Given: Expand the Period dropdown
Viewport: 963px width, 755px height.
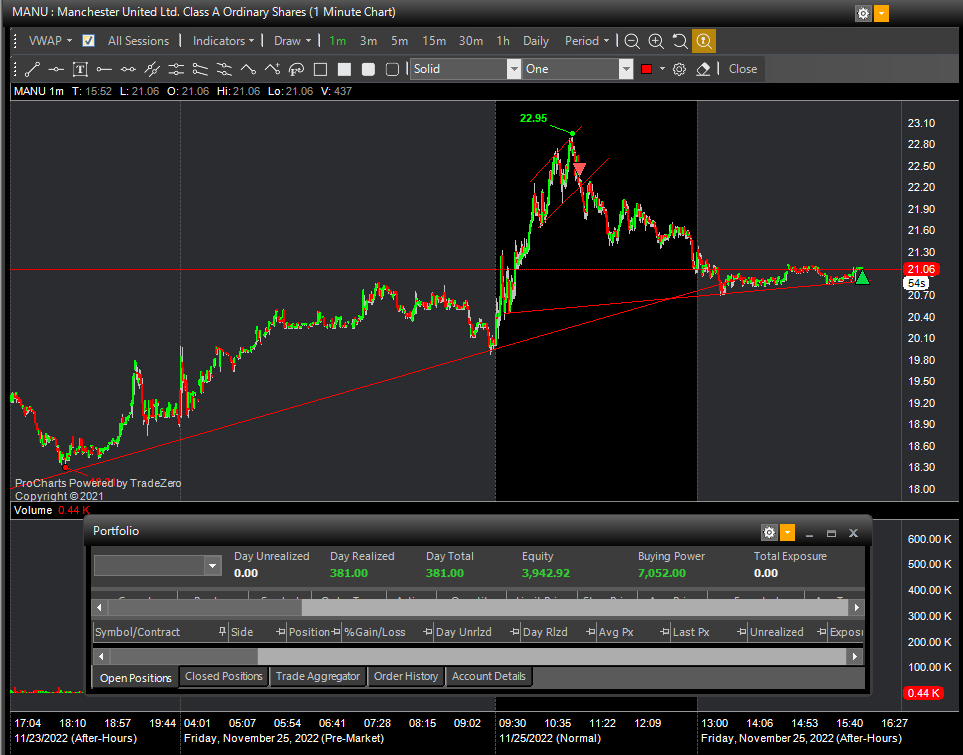Looking at the screenshot, I should point(587,41).
